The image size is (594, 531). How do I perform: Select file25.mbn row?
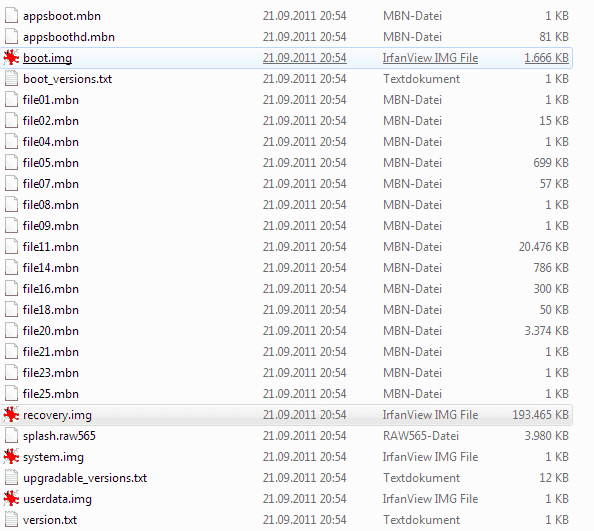287,394
